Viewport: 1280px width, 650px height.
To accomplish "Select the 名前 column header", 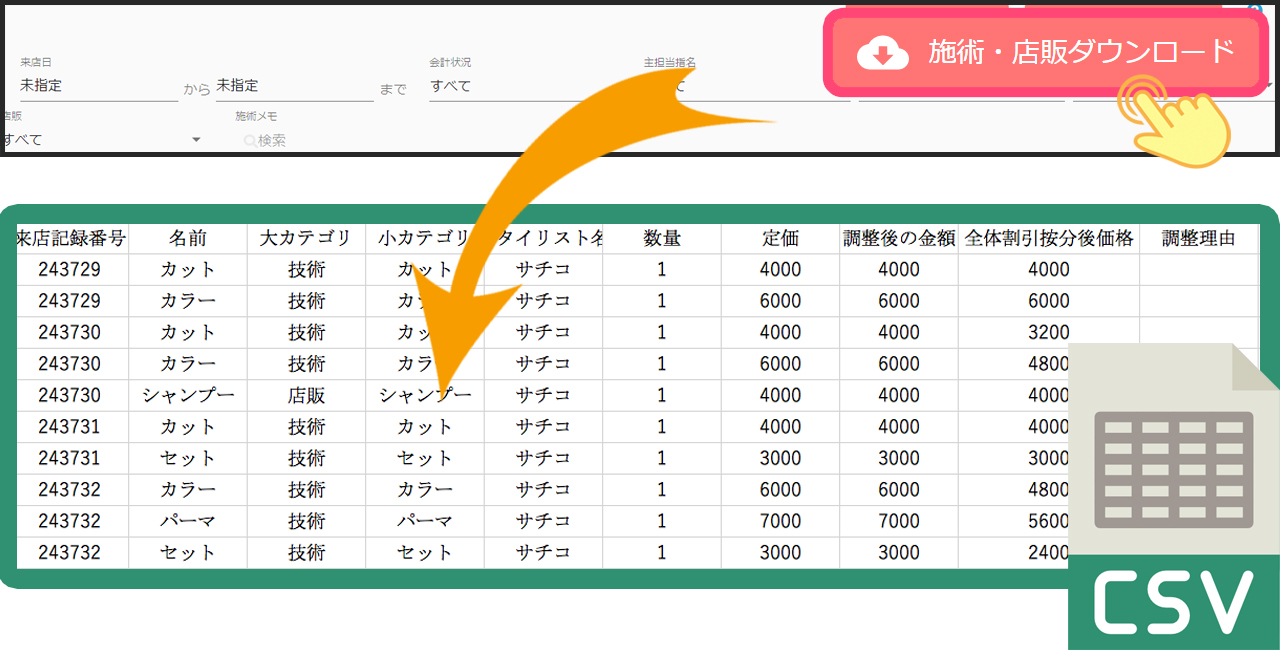I will coord(187,238).
